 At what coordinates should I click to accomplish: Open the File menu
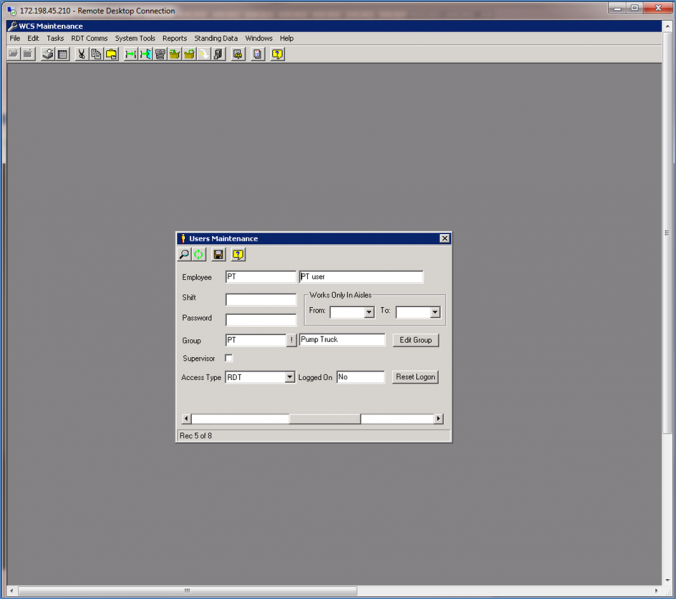15,38
